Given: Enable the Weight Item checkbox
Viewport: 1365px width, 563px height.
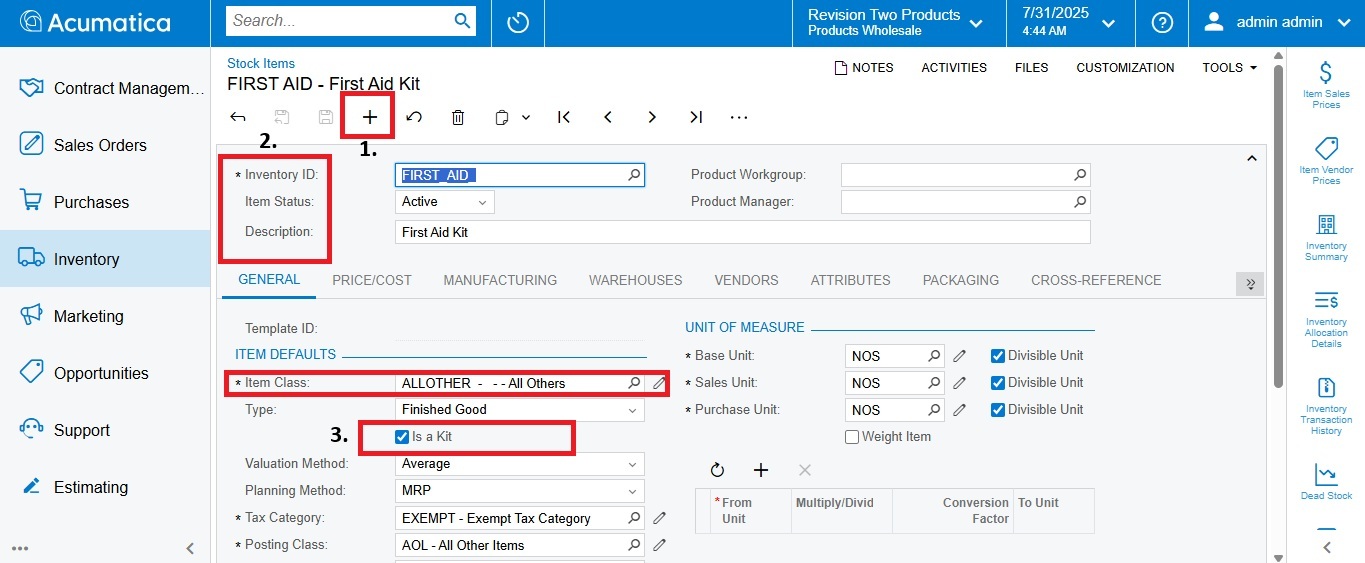Looking at the screenshot, I should [x=852, y=437].
